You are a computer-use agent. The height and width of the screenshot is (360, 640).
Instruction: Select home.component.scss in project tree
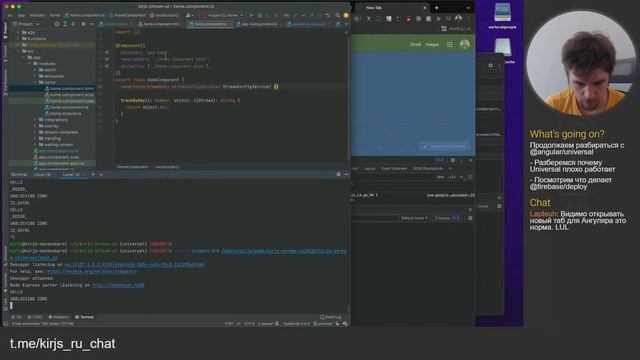point(70,95)
